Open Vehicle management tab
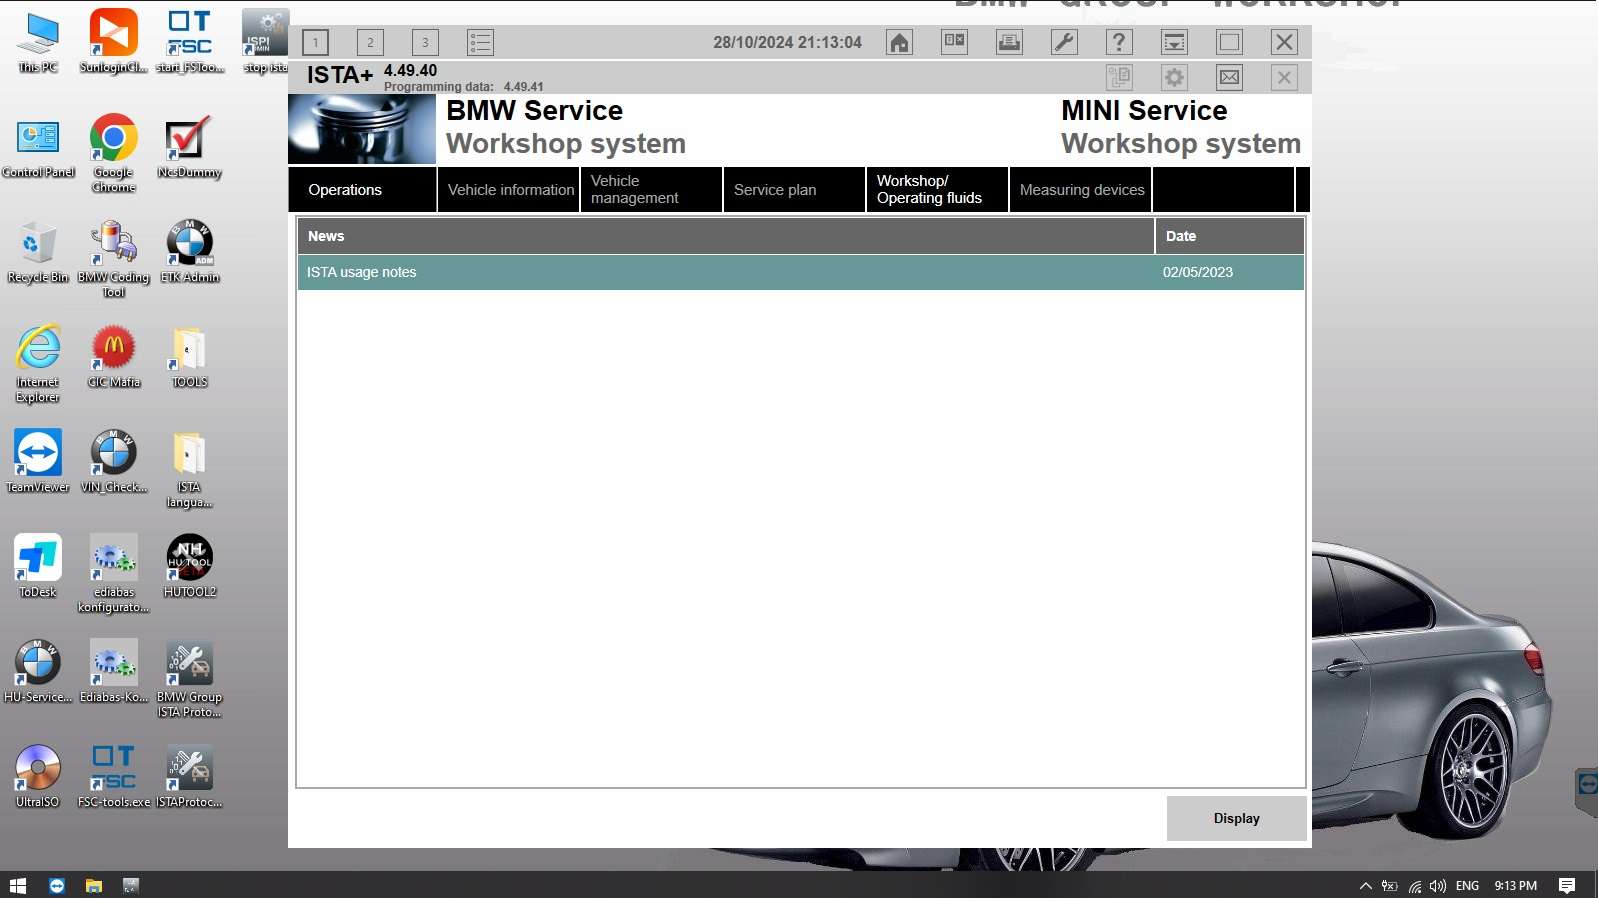This screenshot has width=1598, height=898. 652,190
